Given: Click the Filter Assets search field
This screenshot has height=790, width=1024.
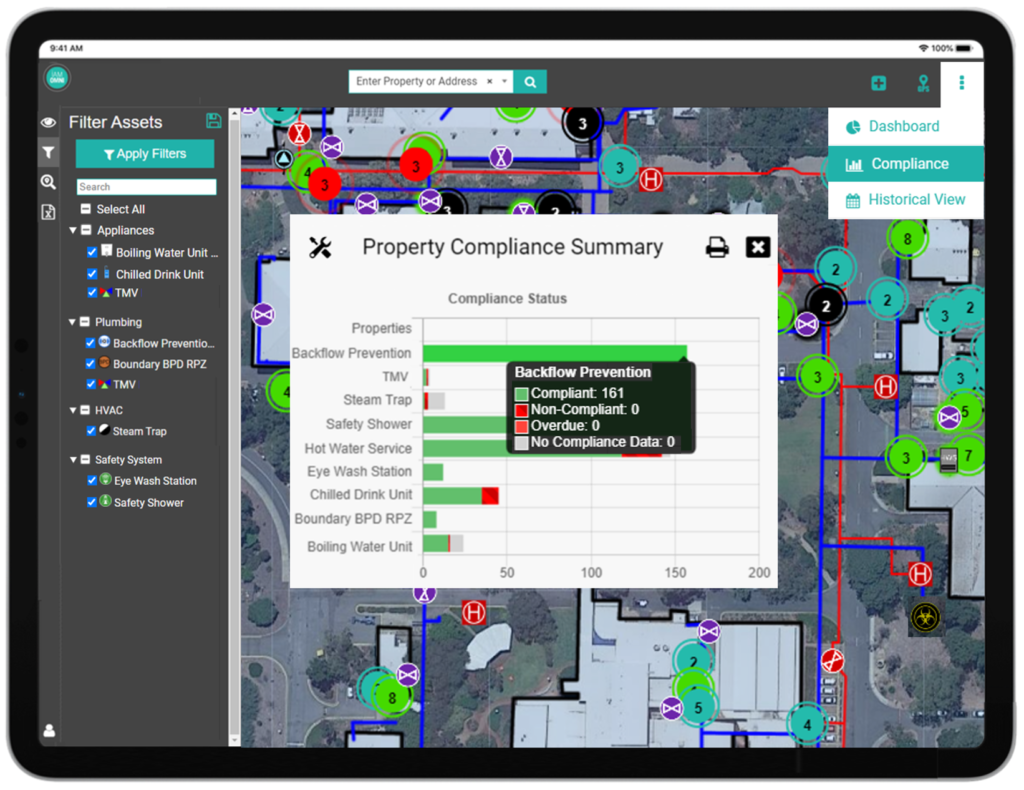Looking at the screenshot, I should 146,187.
